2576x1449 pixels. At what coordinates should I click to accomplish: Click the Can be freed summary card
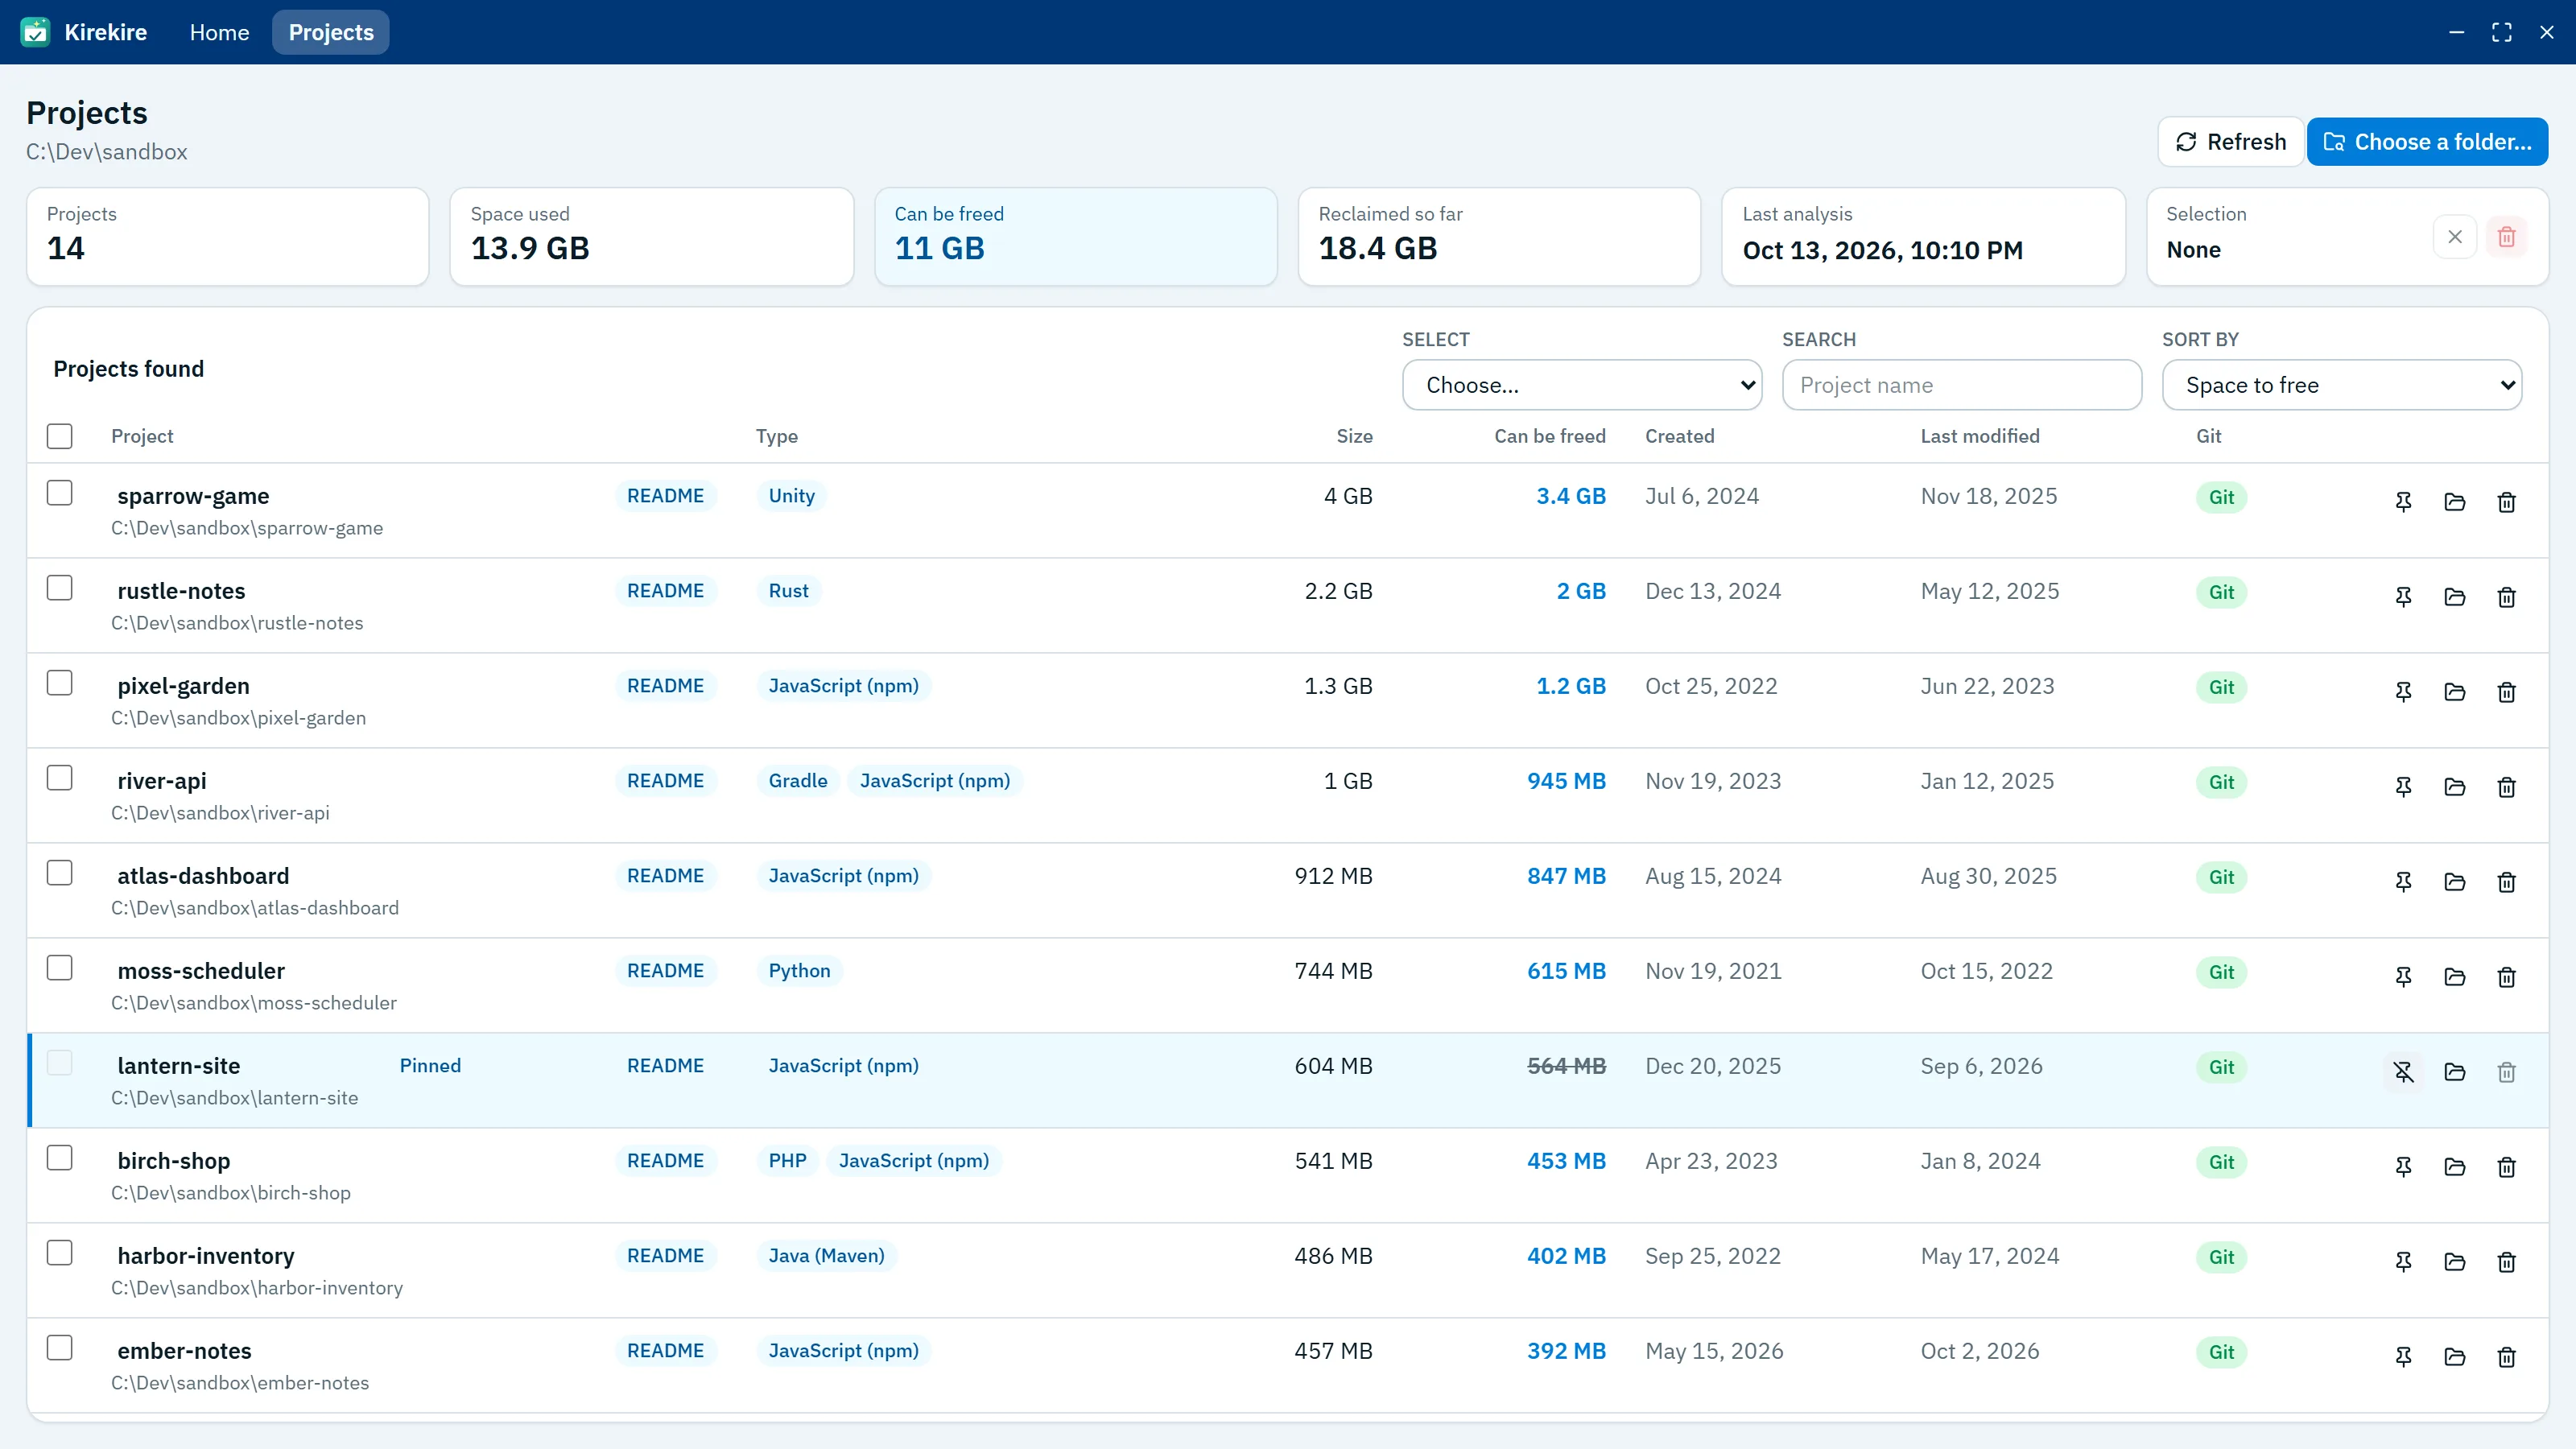click(1076, 237)
